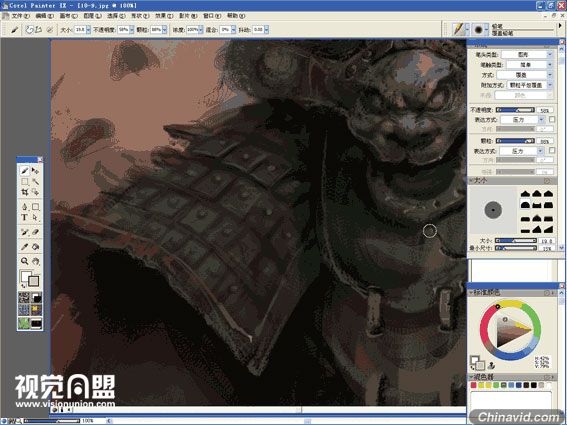Click the clone color stamp icon in Colors panel

(x=491, y=365)
